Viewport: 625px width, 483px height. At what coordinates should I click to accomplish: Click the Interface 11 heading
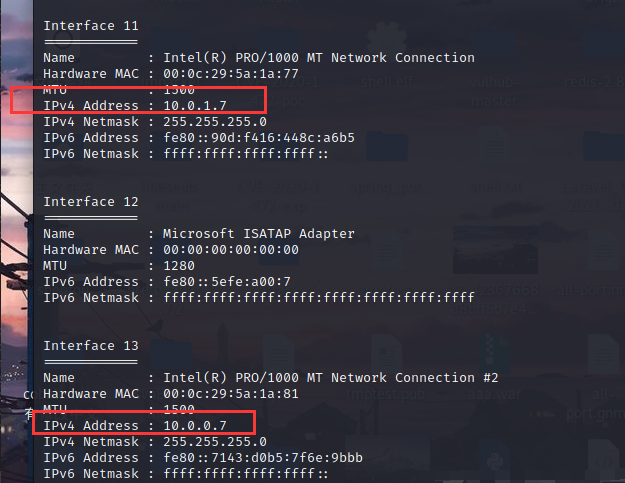(91, 26)
